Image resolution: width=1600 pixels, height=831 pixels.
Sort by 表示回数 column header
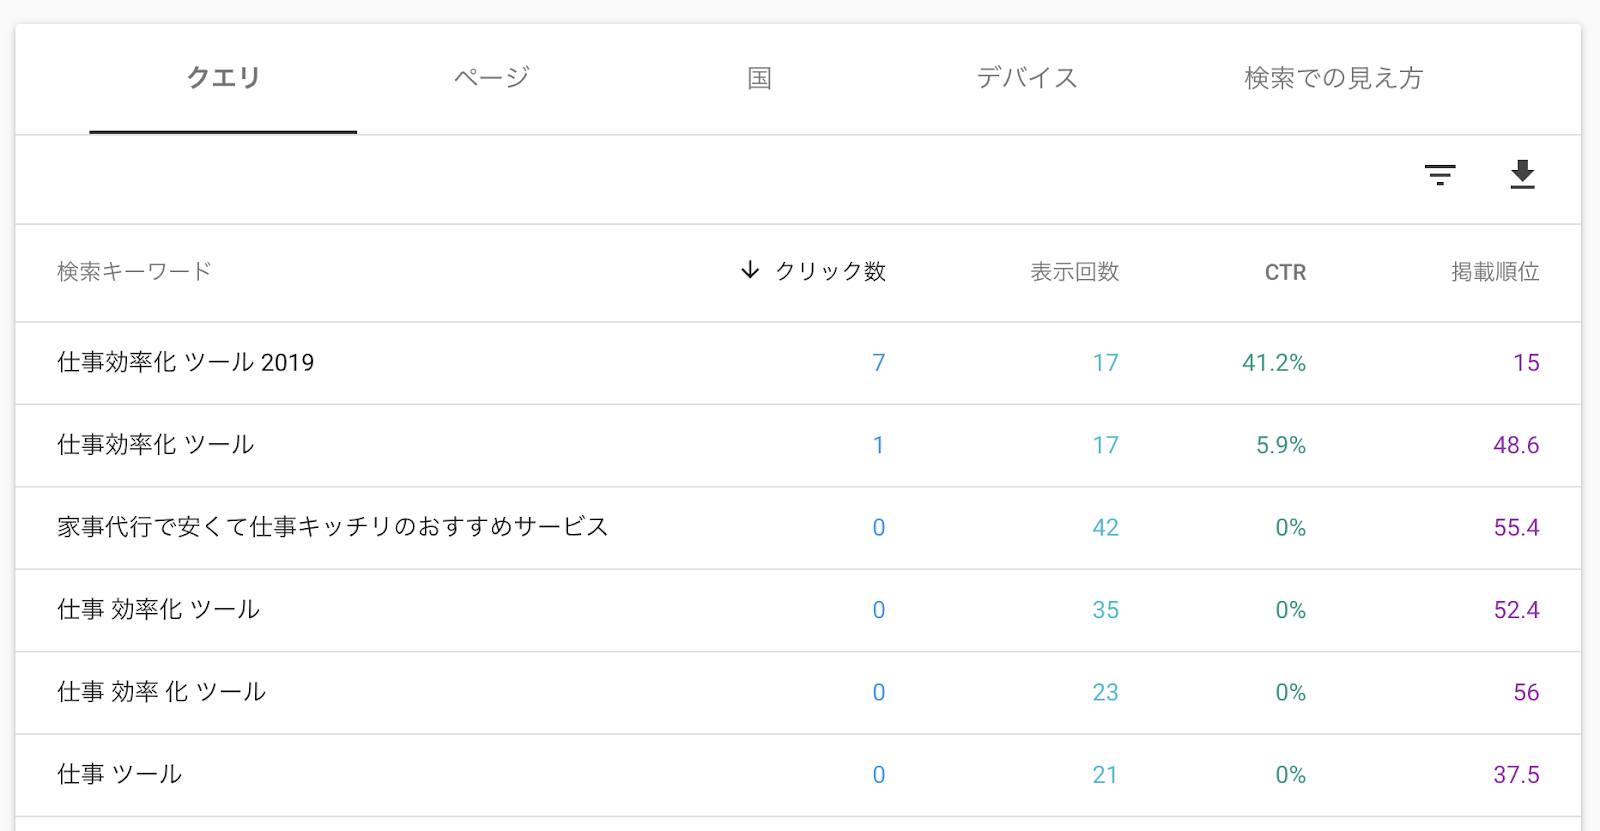[1074, 272]
